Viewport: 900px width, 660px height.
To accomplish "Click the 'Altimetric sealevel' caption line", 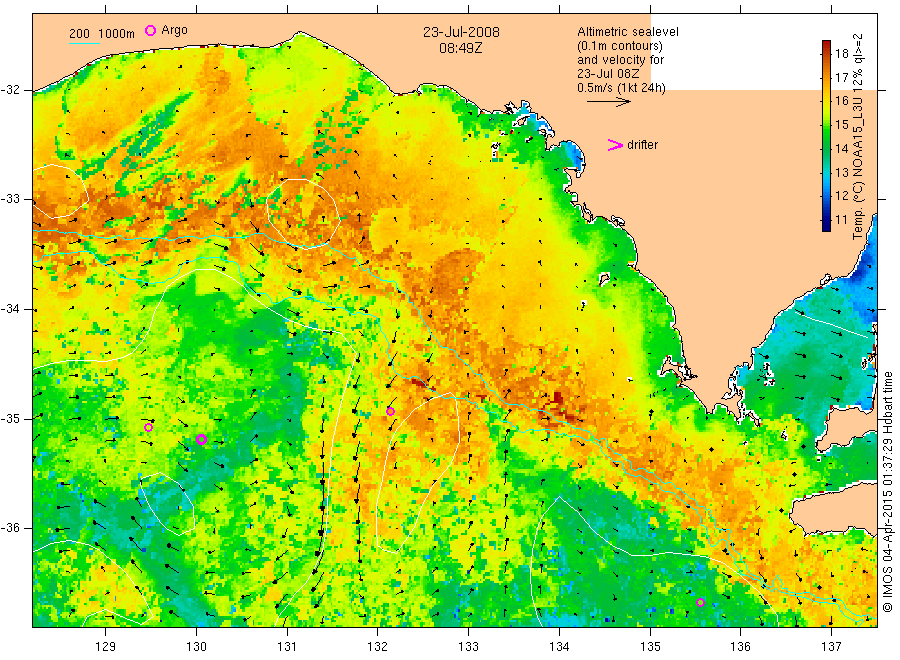I will [628, 32].
